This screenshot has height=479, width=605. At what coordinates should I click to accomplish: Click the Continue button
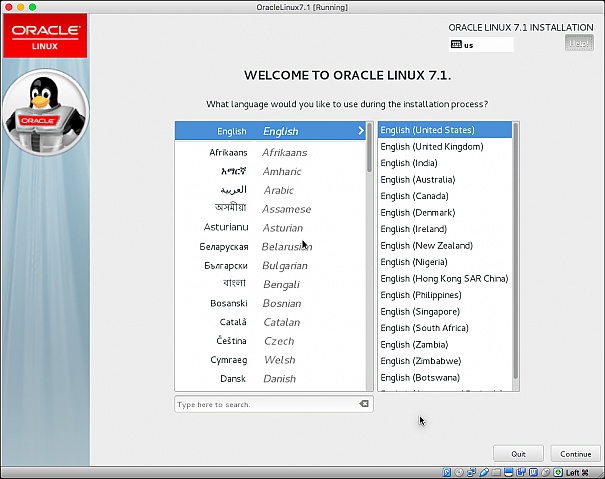coord(575,454)
